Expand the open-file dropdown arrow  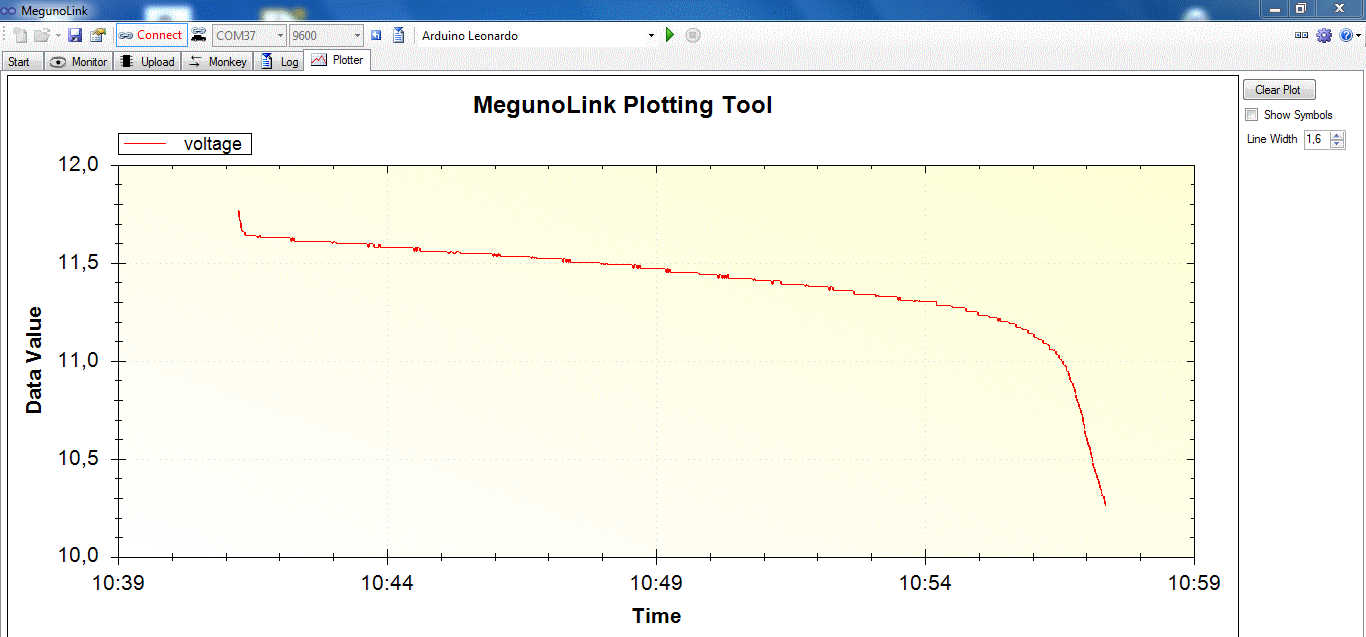pyautogui.click(x=58, y=35)
